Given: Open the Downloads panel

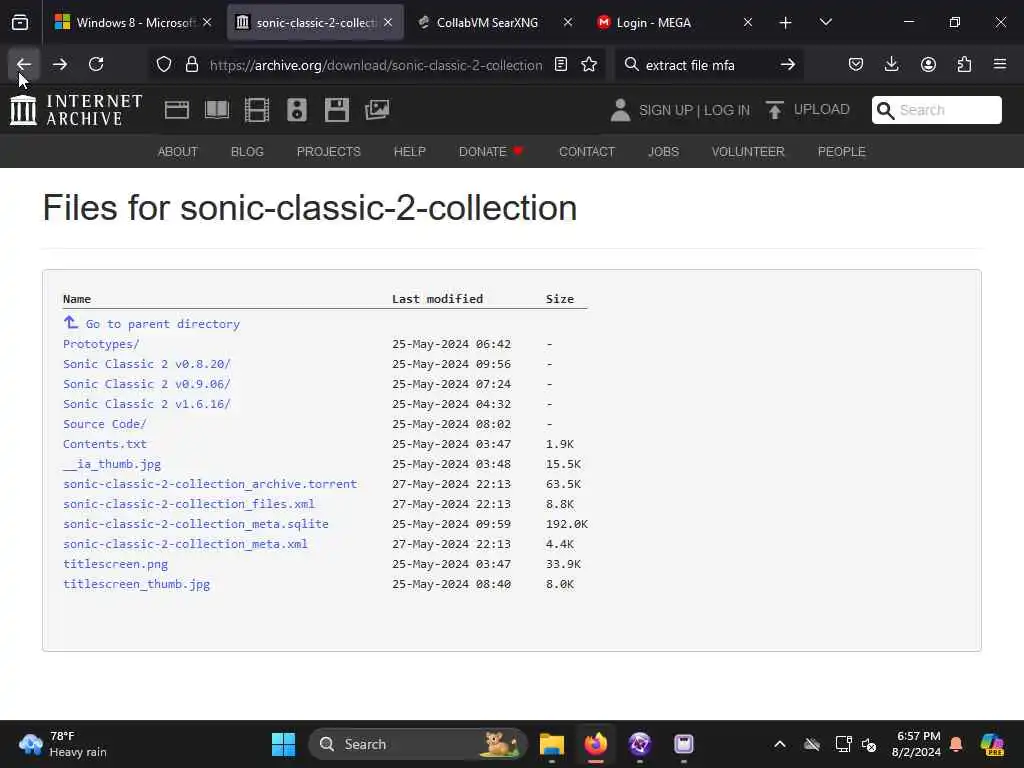Looking at the screenshot, I should pos(891,64).
